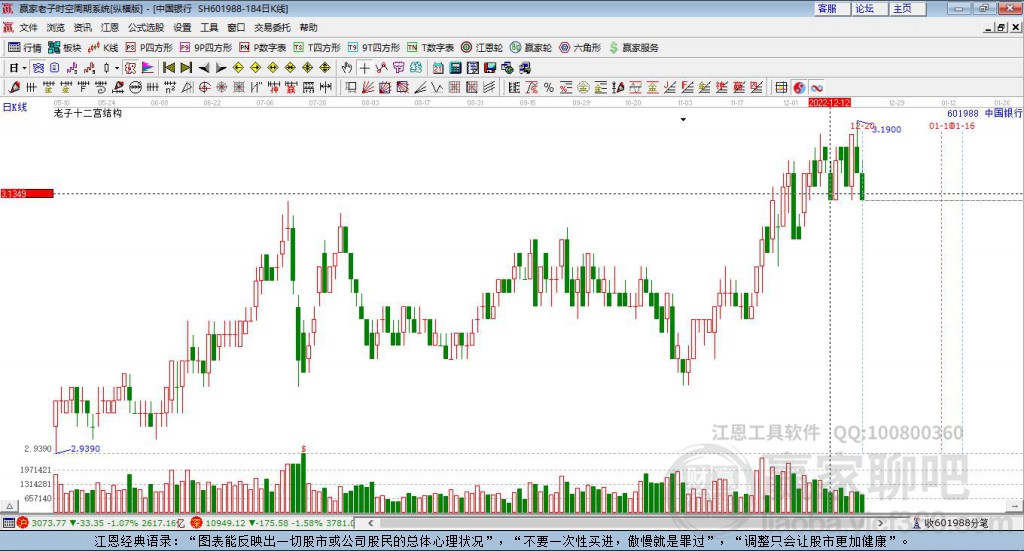
Task: Open the 公式选股 menu
Action: [146, 27]
